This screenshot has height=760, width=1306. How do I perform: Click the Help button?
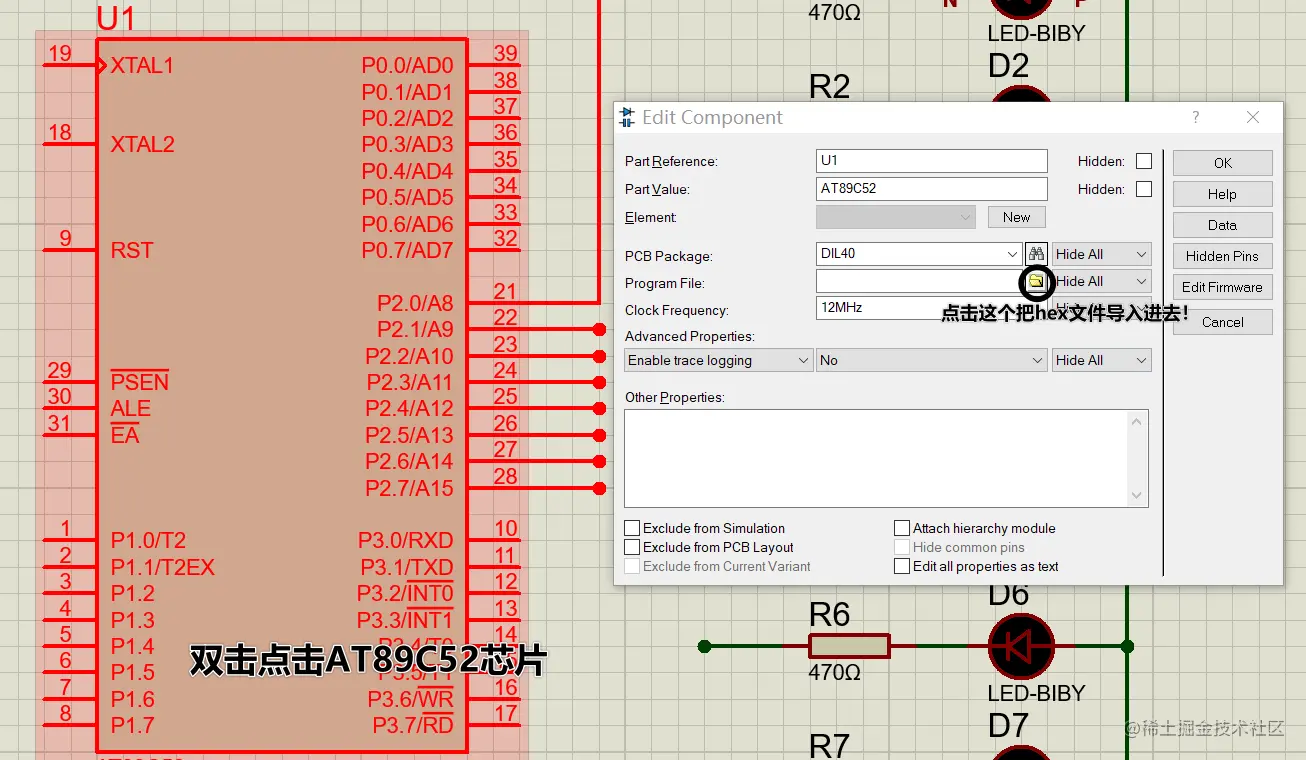[x=1223, y=194]
